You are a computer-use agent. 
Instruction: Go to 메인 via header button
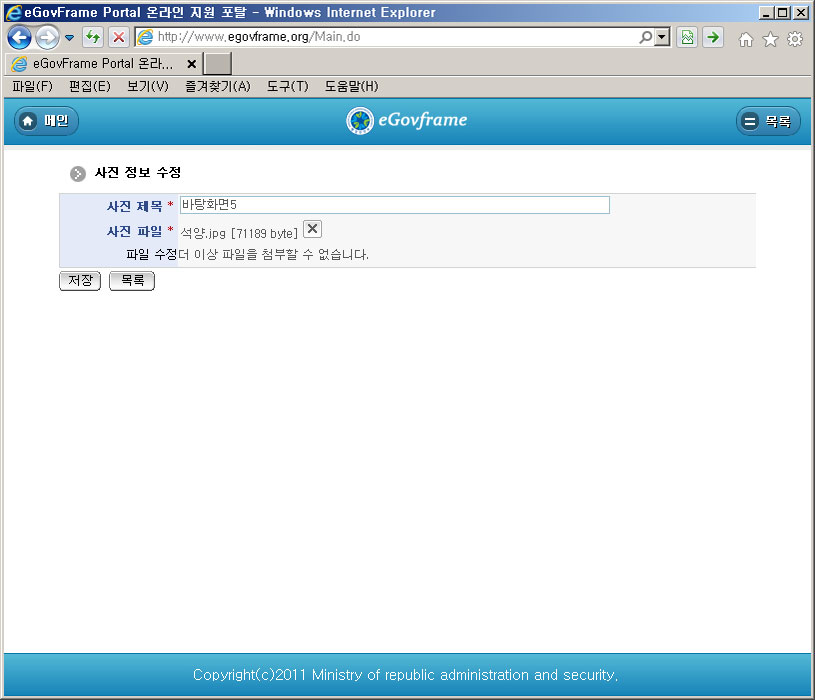pos(46,121)
